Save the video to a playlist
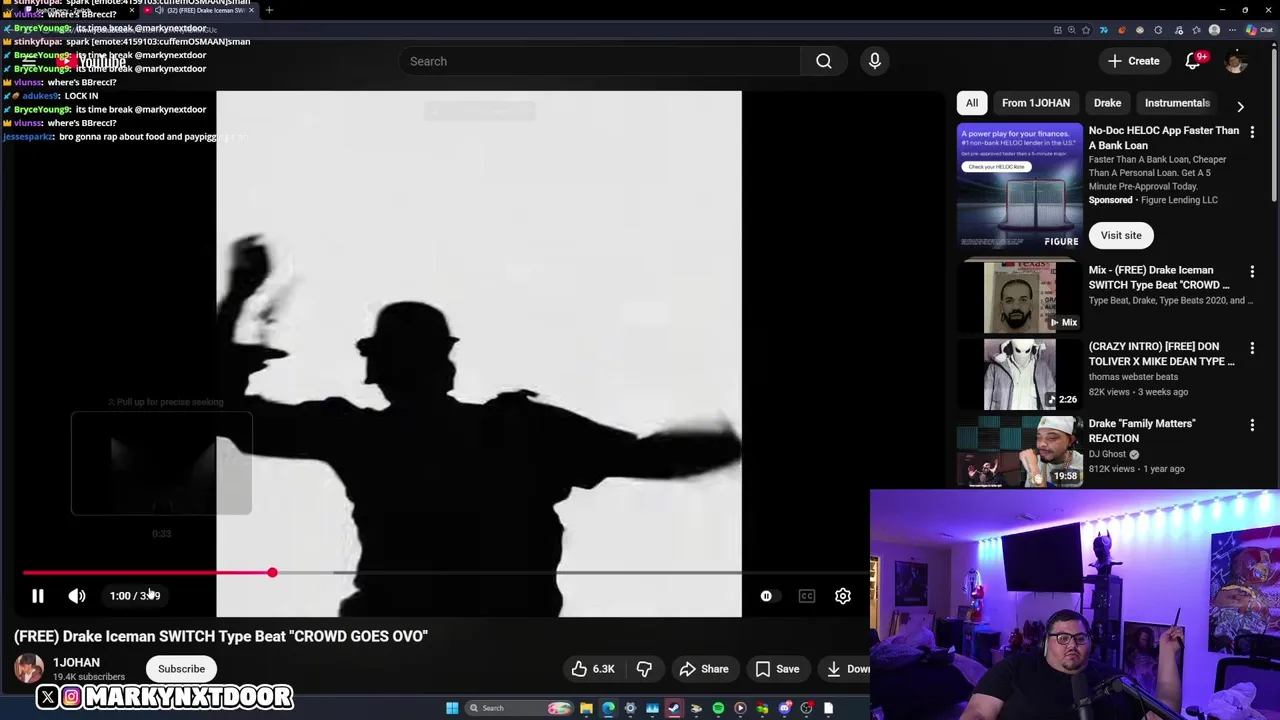Viewport: 1280px width, 720px height. pyautogui.click(x=777, y=669)
